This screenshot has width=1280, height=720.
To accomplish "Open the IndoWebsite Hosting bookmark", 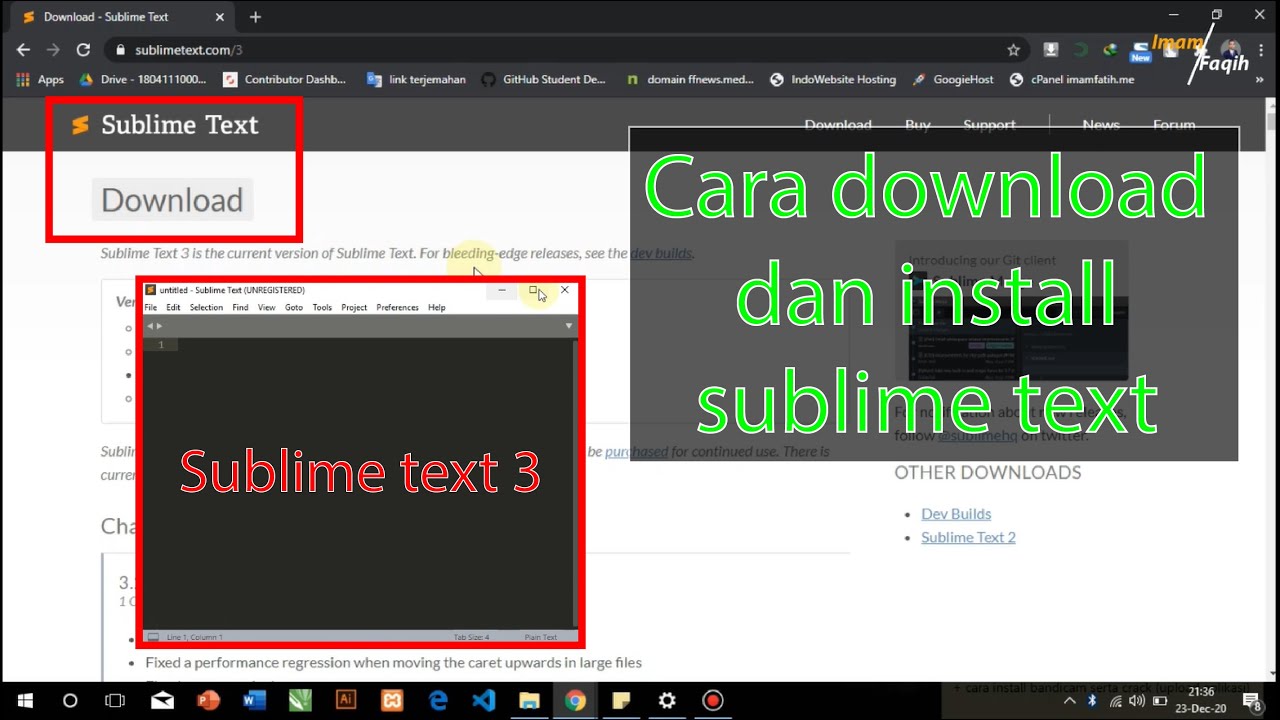I will [833, 79].
